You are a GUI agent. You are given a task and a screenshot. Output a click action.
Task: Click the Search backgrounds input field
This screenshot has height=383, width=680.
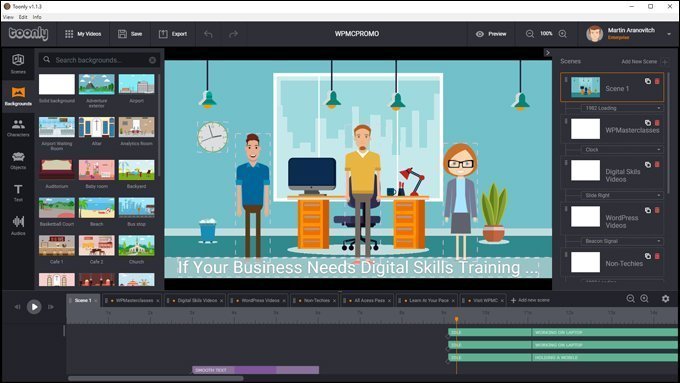(x=99, y=60)
